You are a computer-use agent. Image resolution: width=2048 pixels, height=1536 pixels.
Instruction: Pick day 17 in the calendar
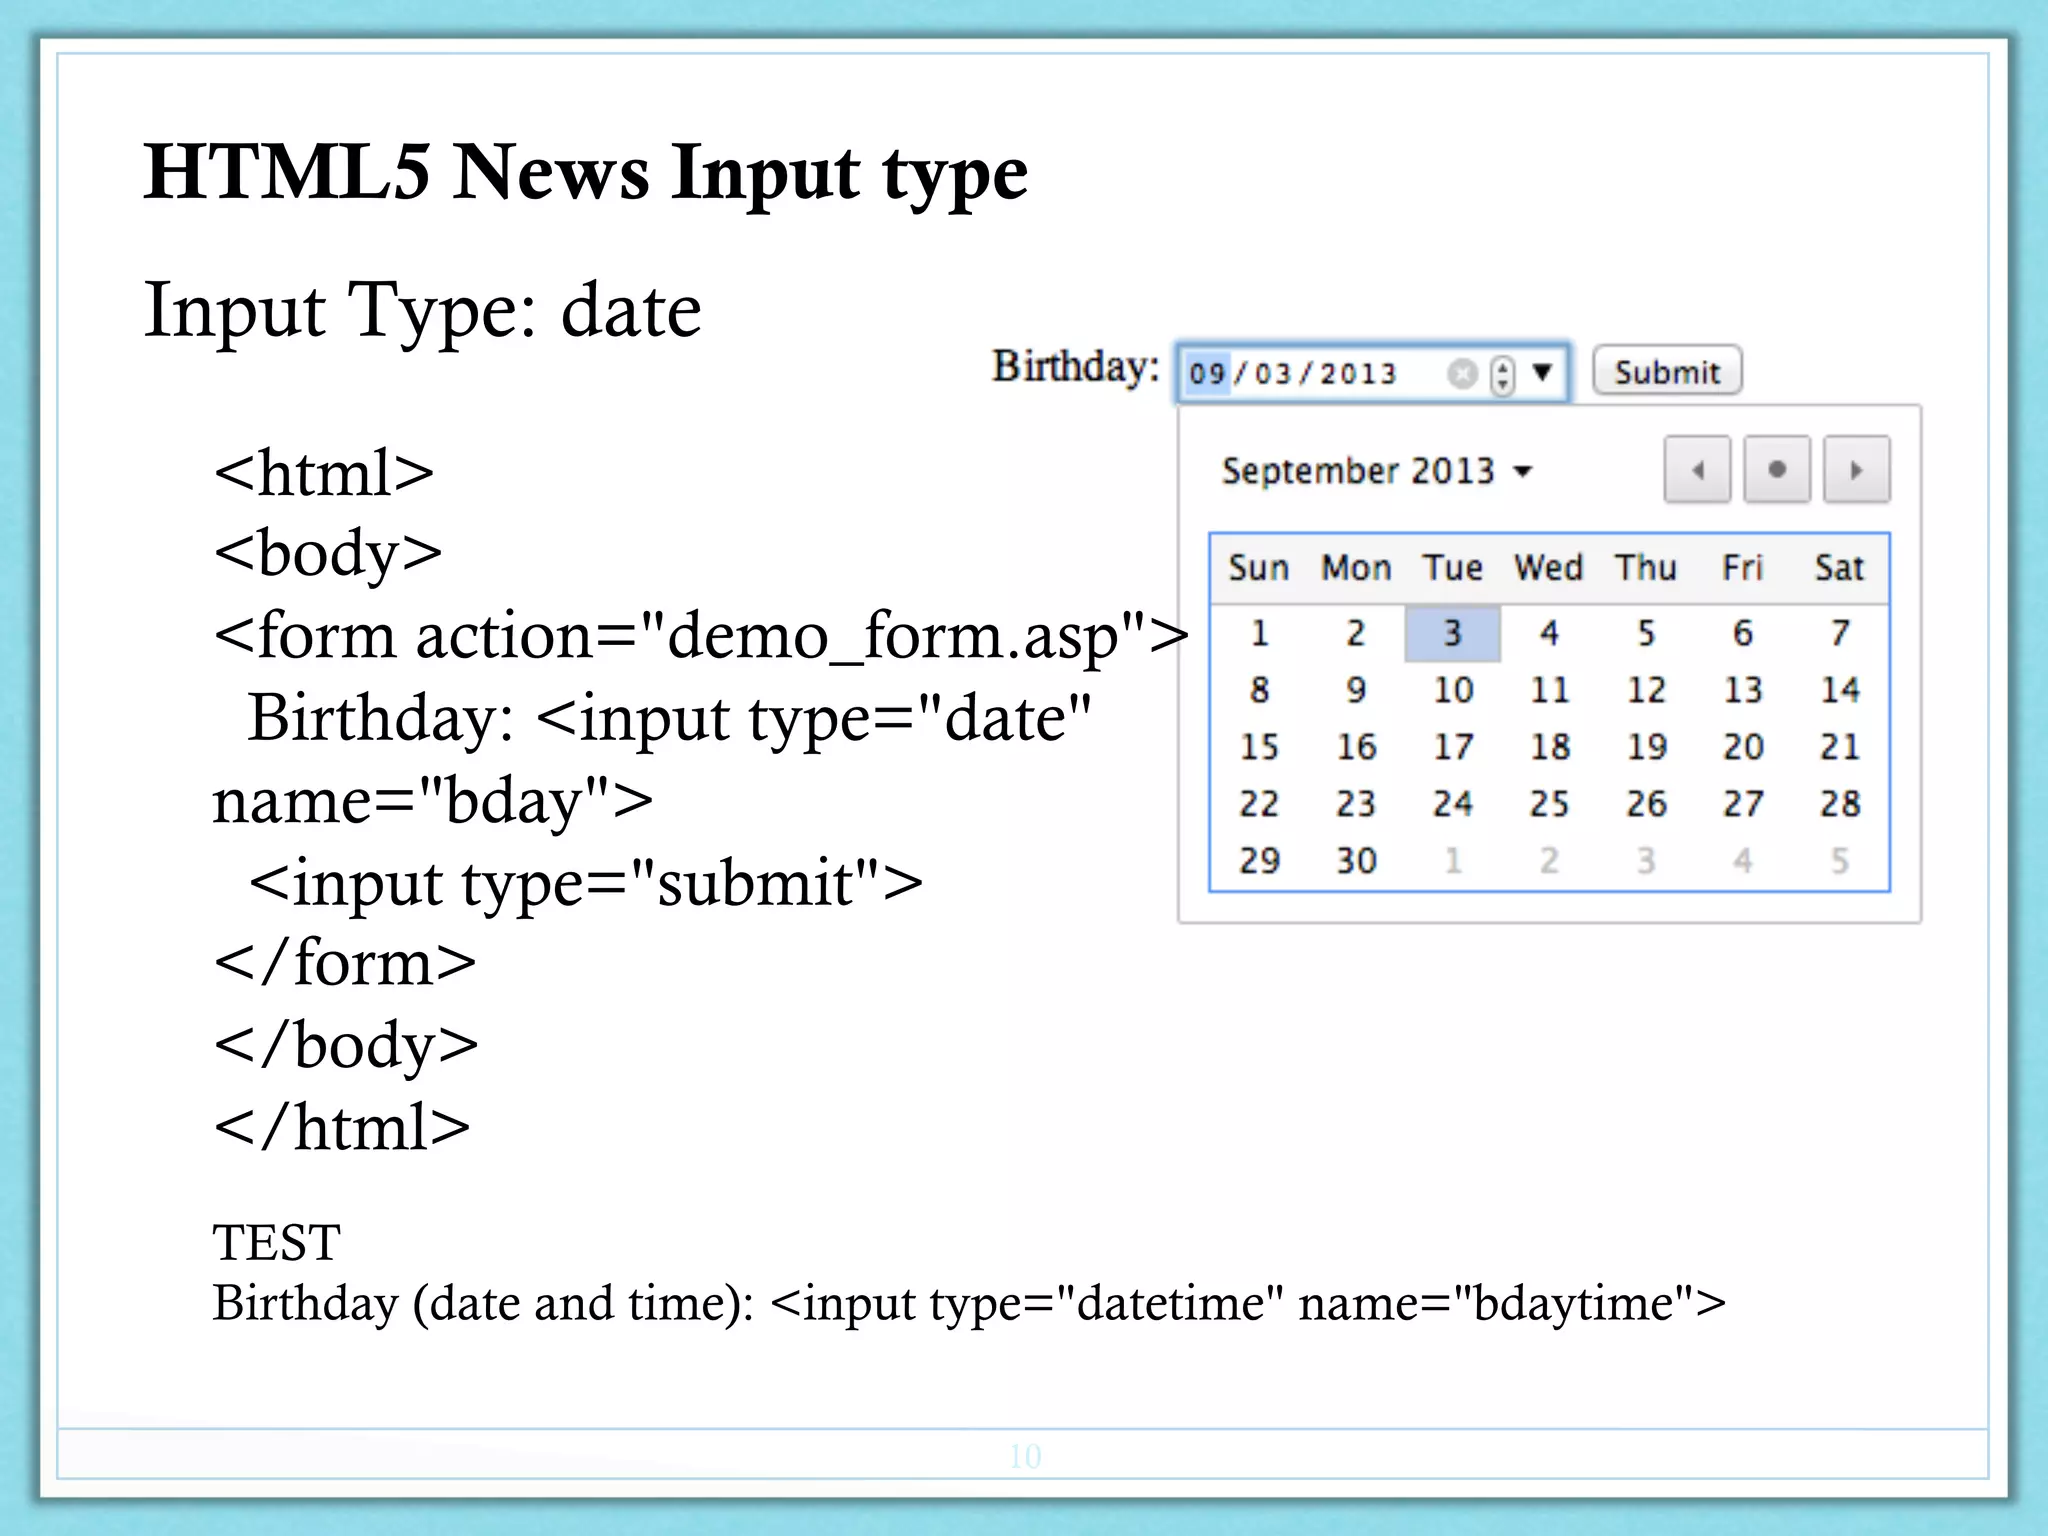1453,747
